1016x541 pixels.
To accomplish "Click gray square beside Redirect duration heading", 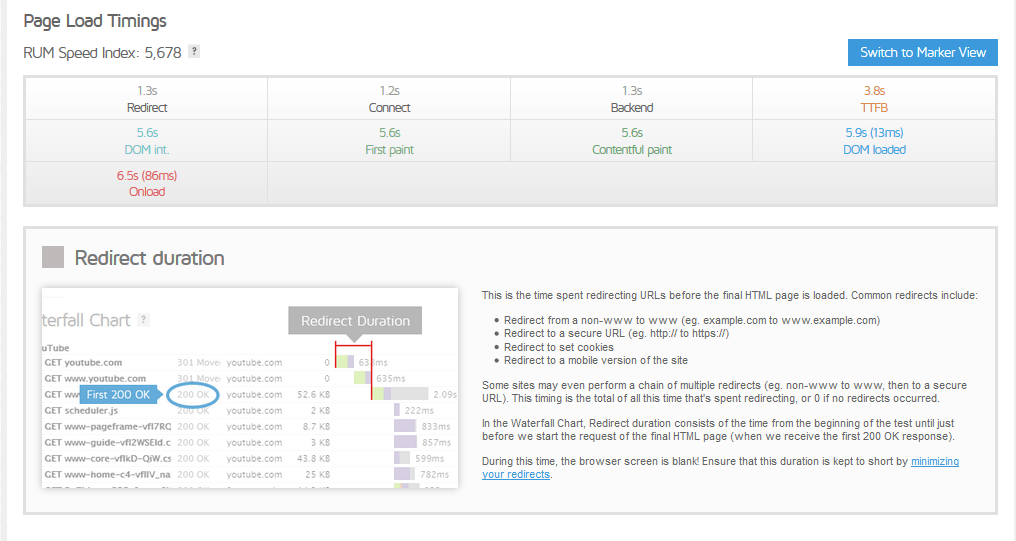I will click(x=53, y=258).
